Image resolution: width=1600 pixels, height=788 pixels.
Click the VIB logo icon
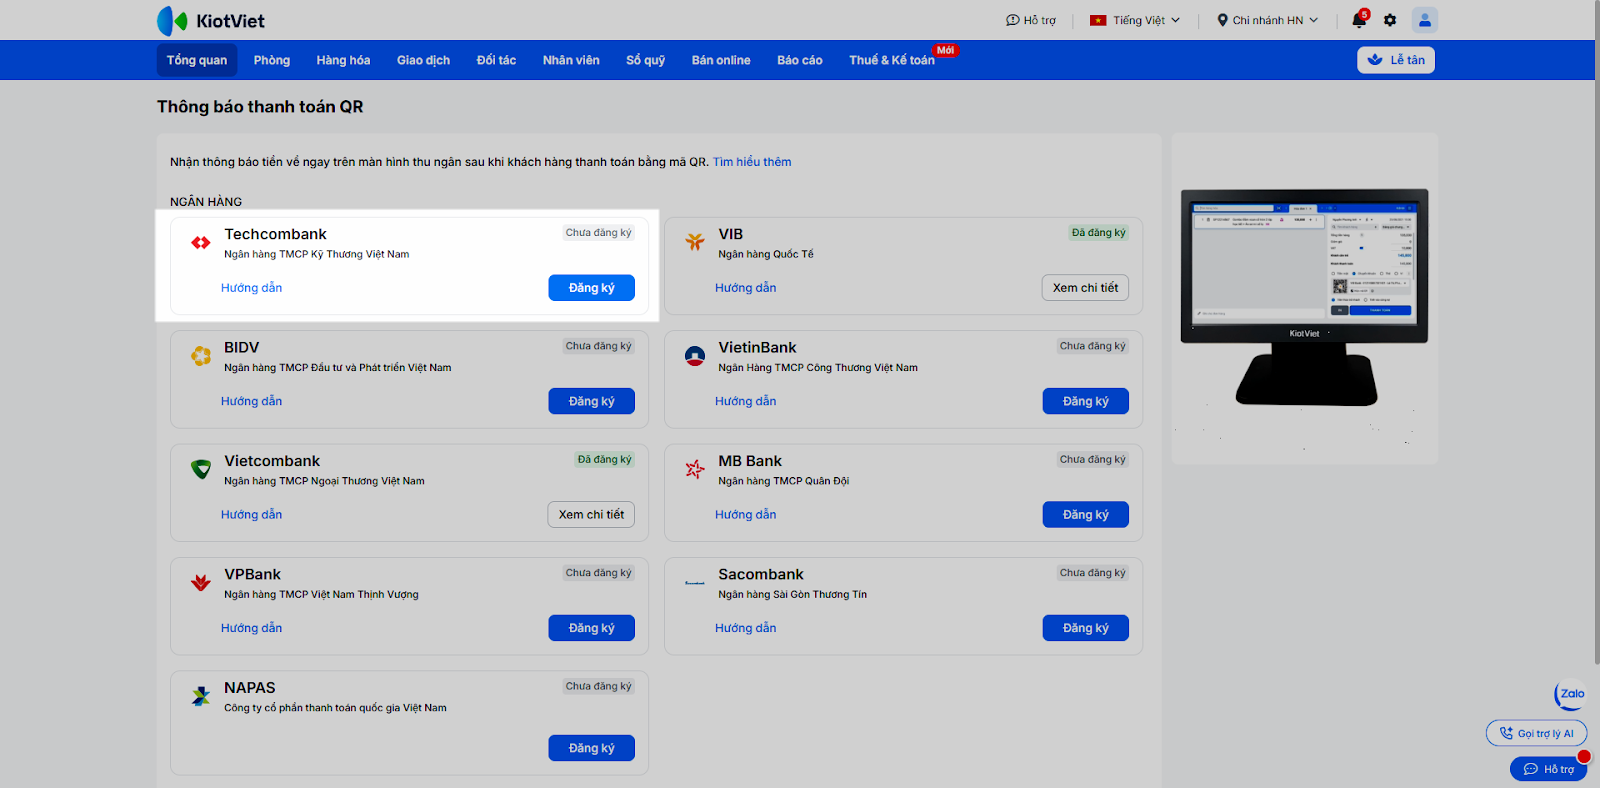click(x=695, y=242)
